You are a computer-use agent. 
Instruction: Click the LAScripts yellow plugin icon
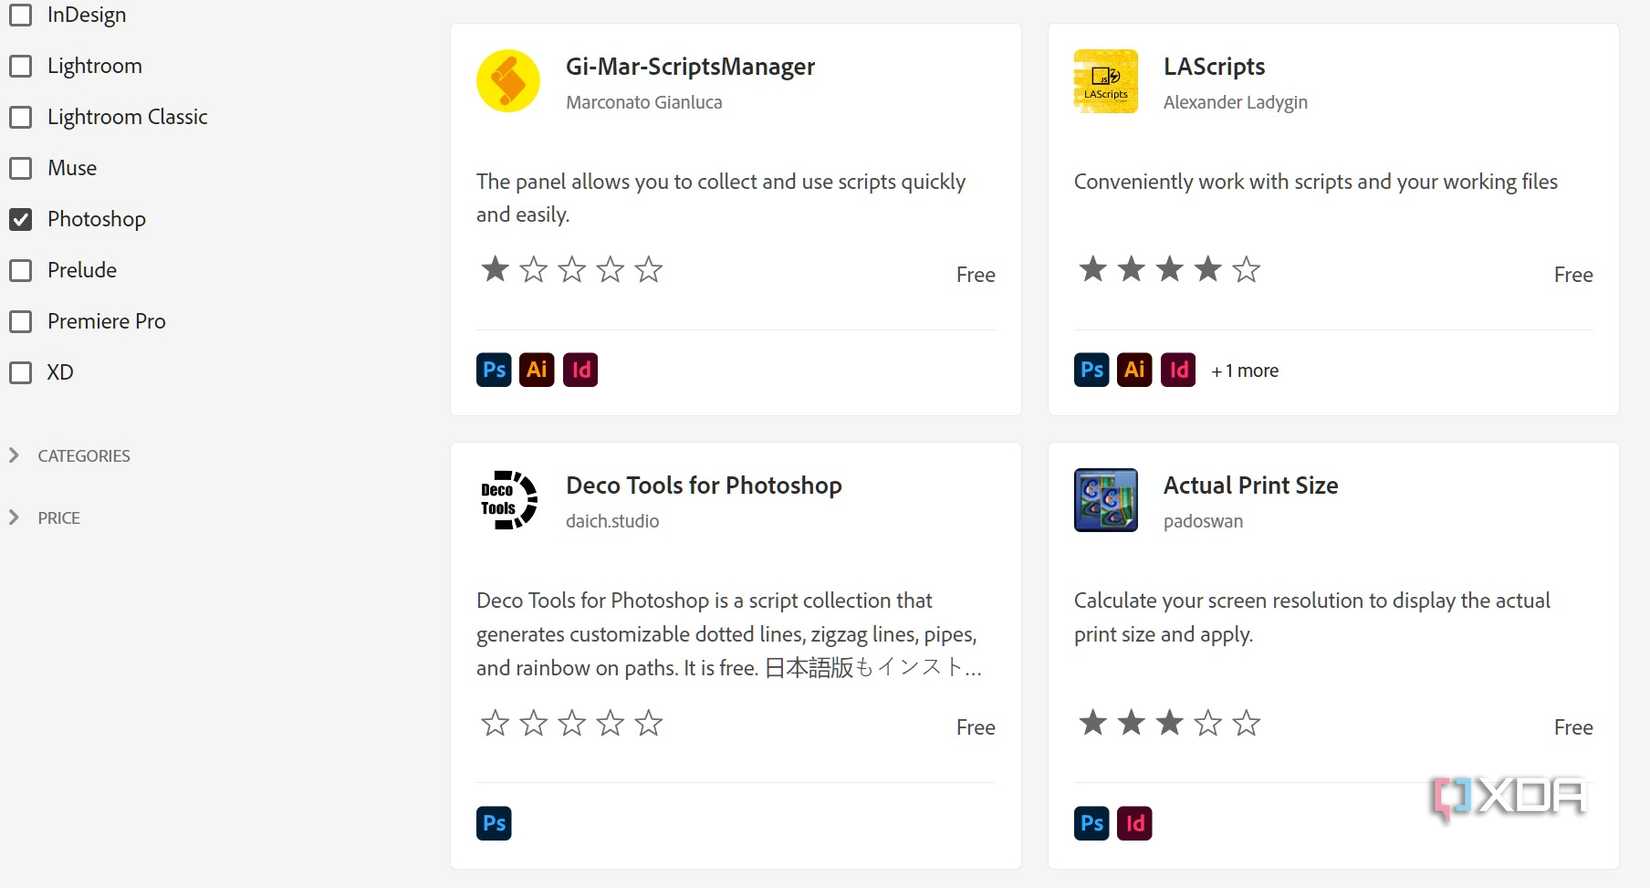click(1105, 81)
